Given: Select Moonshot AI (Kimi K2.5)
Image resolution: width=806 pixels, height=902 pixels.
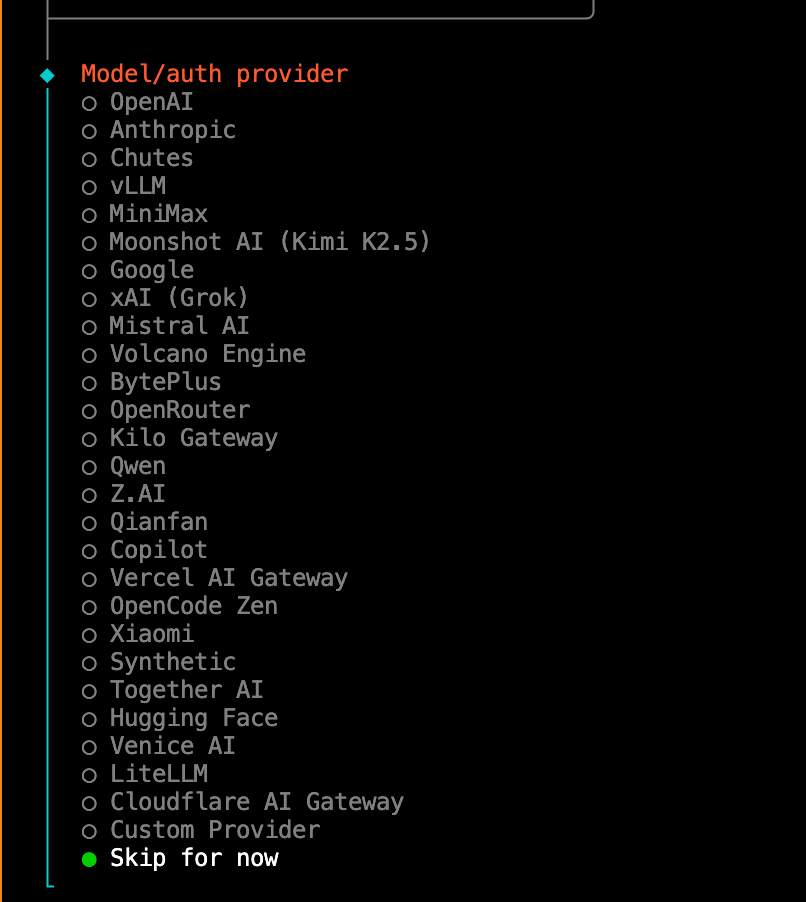Looking at the screenshot, I should click(269, 242).
